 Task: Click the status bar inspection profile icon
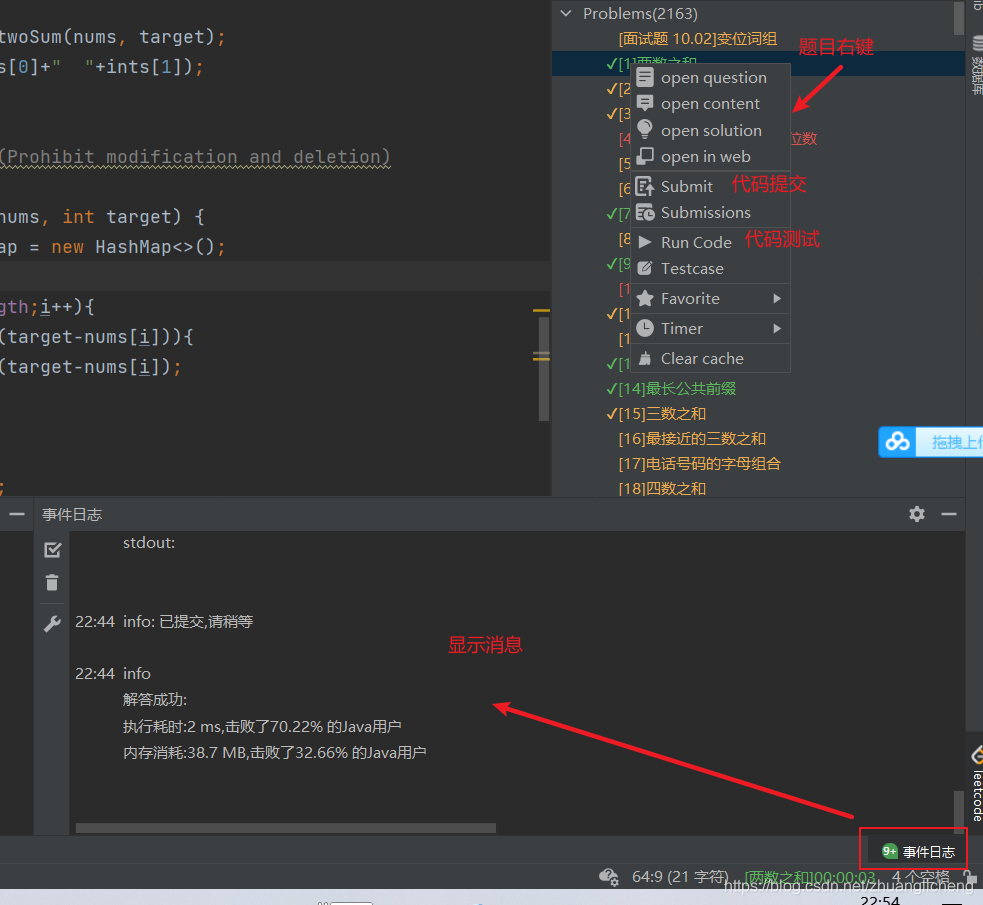click(x=608, y=876)
